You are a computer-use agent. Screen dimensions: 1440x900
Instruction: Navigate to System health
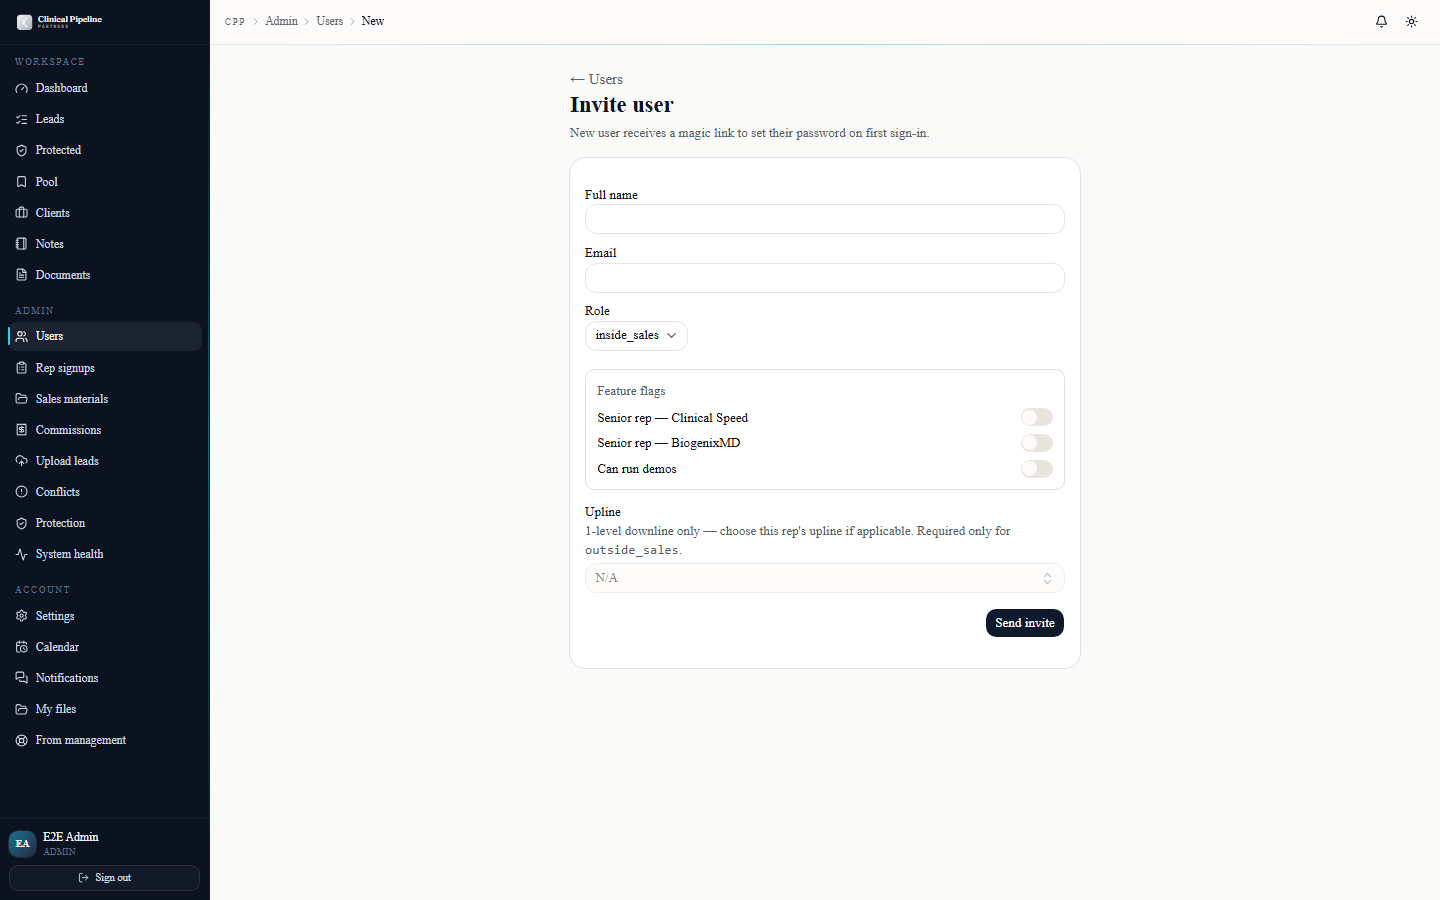[x=105, y=554]
